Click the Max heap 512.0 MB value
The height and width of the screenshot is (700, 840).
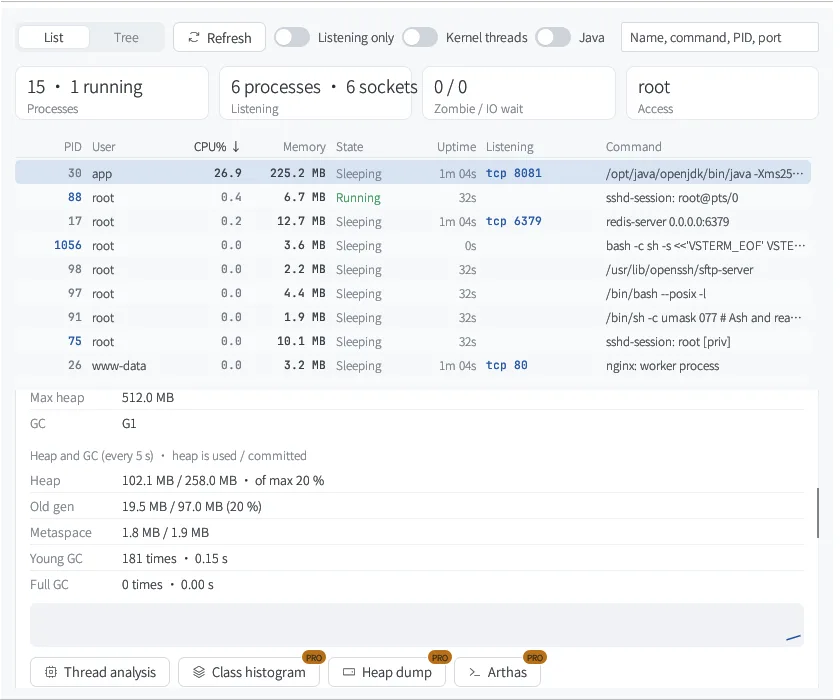(x=148, y=397)
